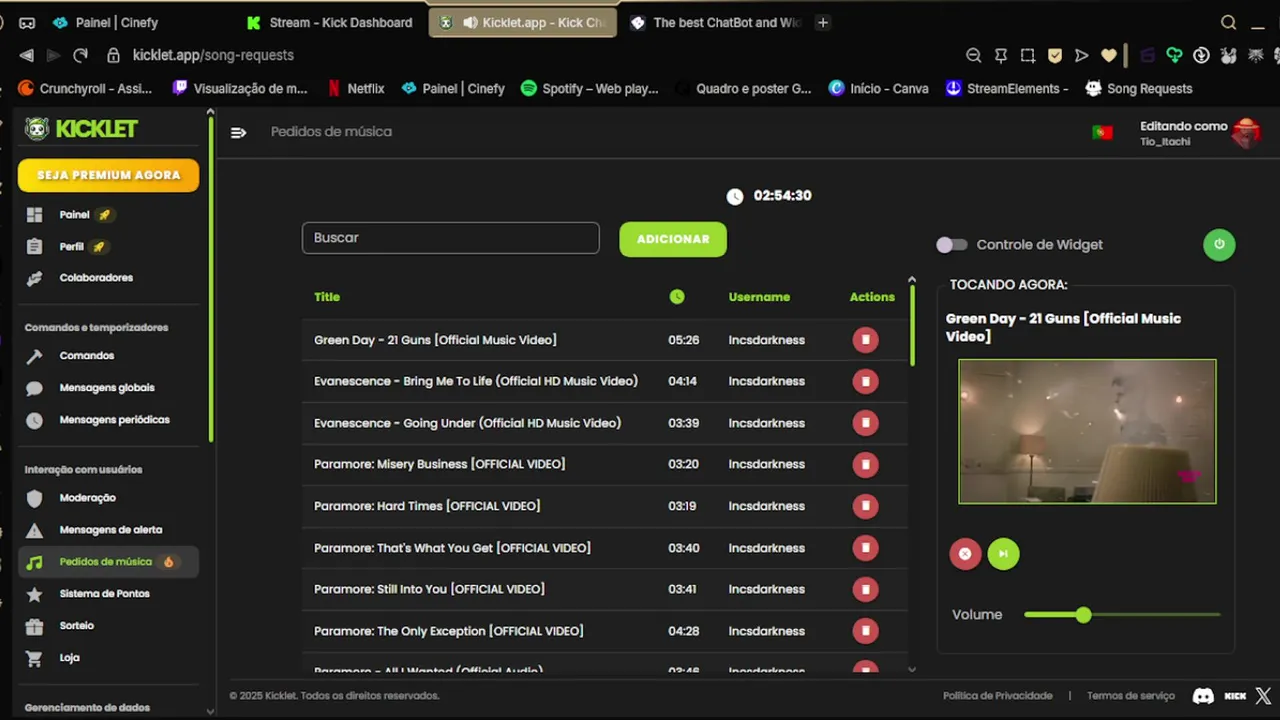
Task: Click the ADICIONAR button
Action: coord(673,239)
